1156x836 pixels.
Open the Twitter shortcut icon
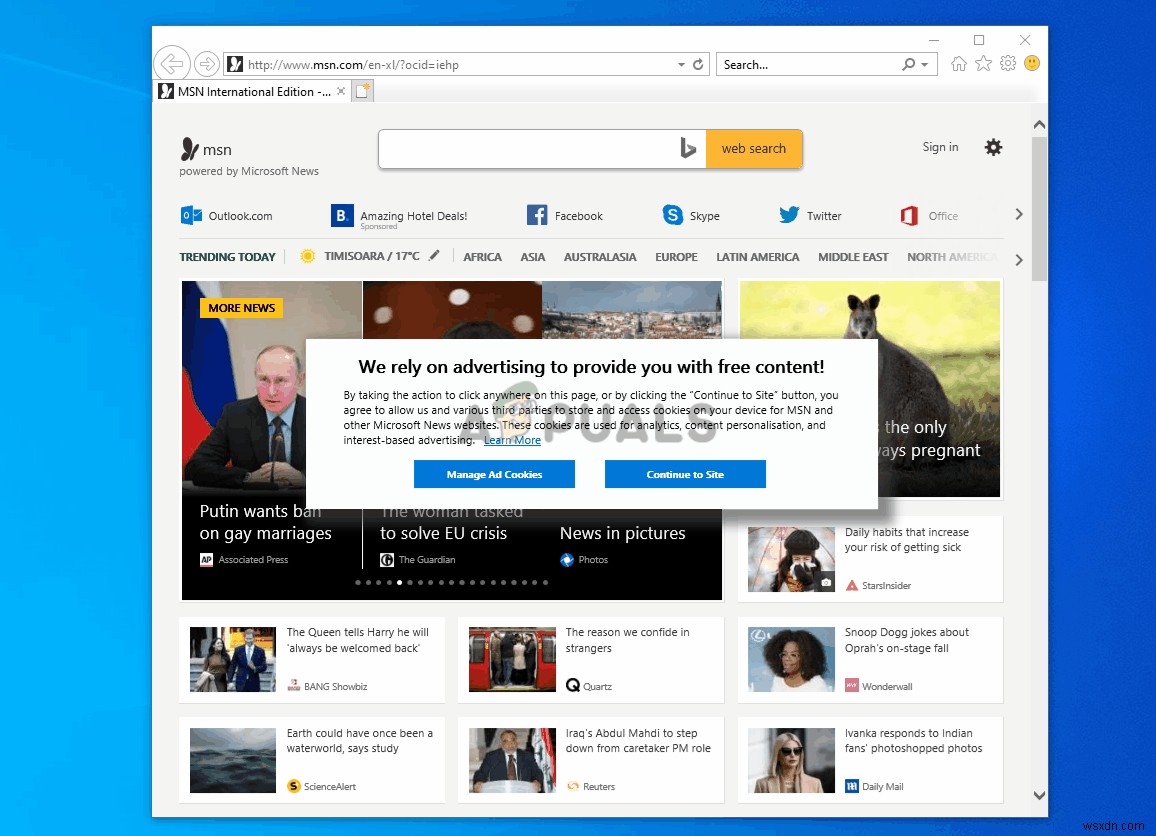pyautogui.click(x=787, y=215)
